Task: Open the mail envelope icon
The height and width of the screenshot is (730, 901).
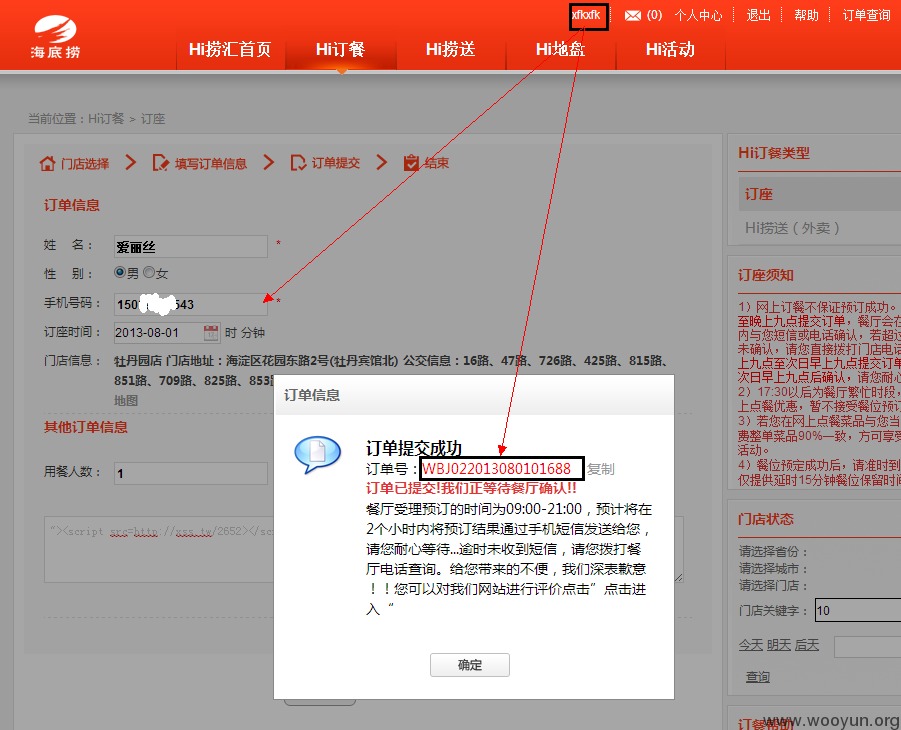Action: pyautogui.click(x=633, y=16)
